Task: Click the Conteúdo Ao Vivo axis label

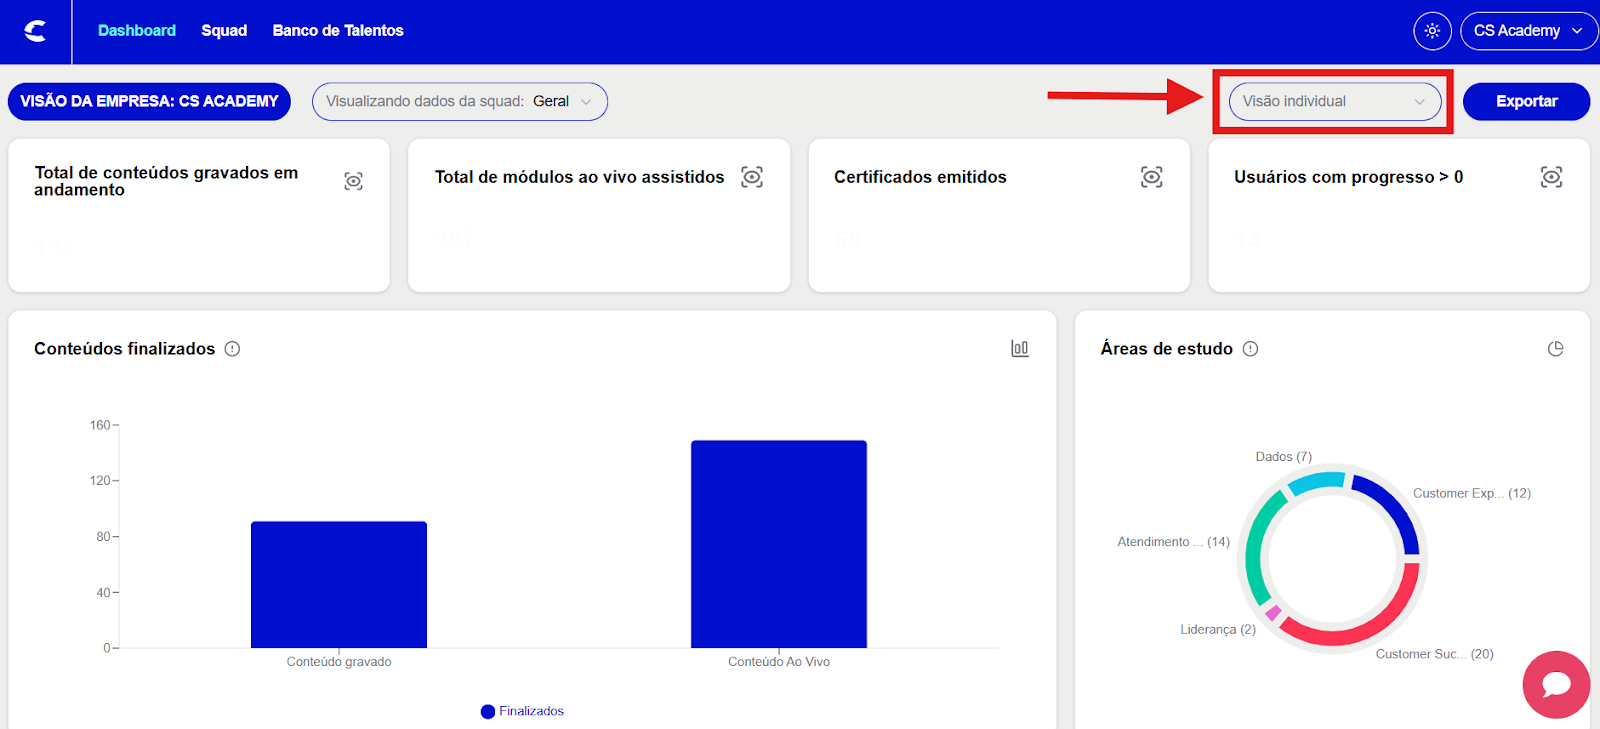Action: [x=779, y=662]
